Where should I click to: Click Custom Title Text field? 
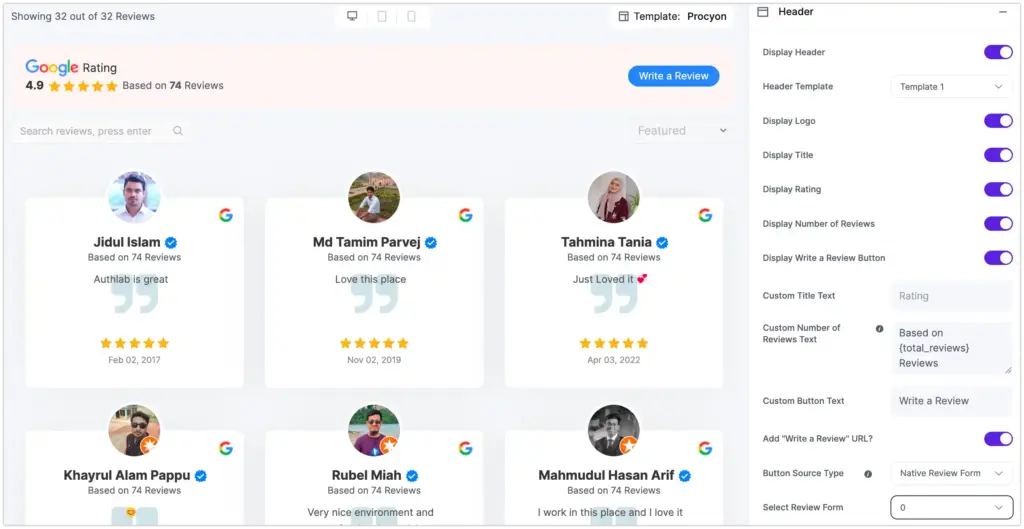tap(952, 296)
